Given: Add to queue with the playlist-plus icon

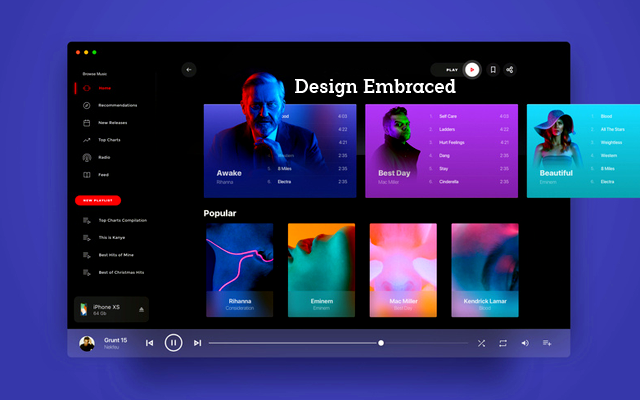Looking at the screenshot, I should (x=547, y=343).
